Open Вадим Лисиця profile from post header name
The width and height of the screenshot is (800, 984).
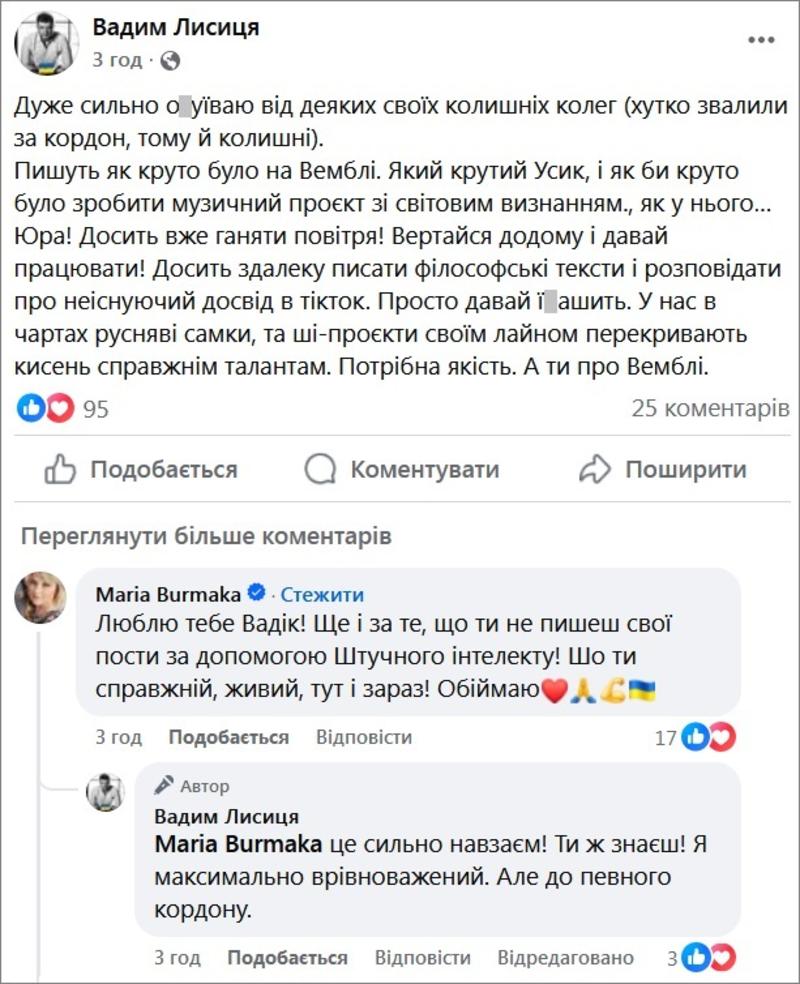(x=176, y=28)
